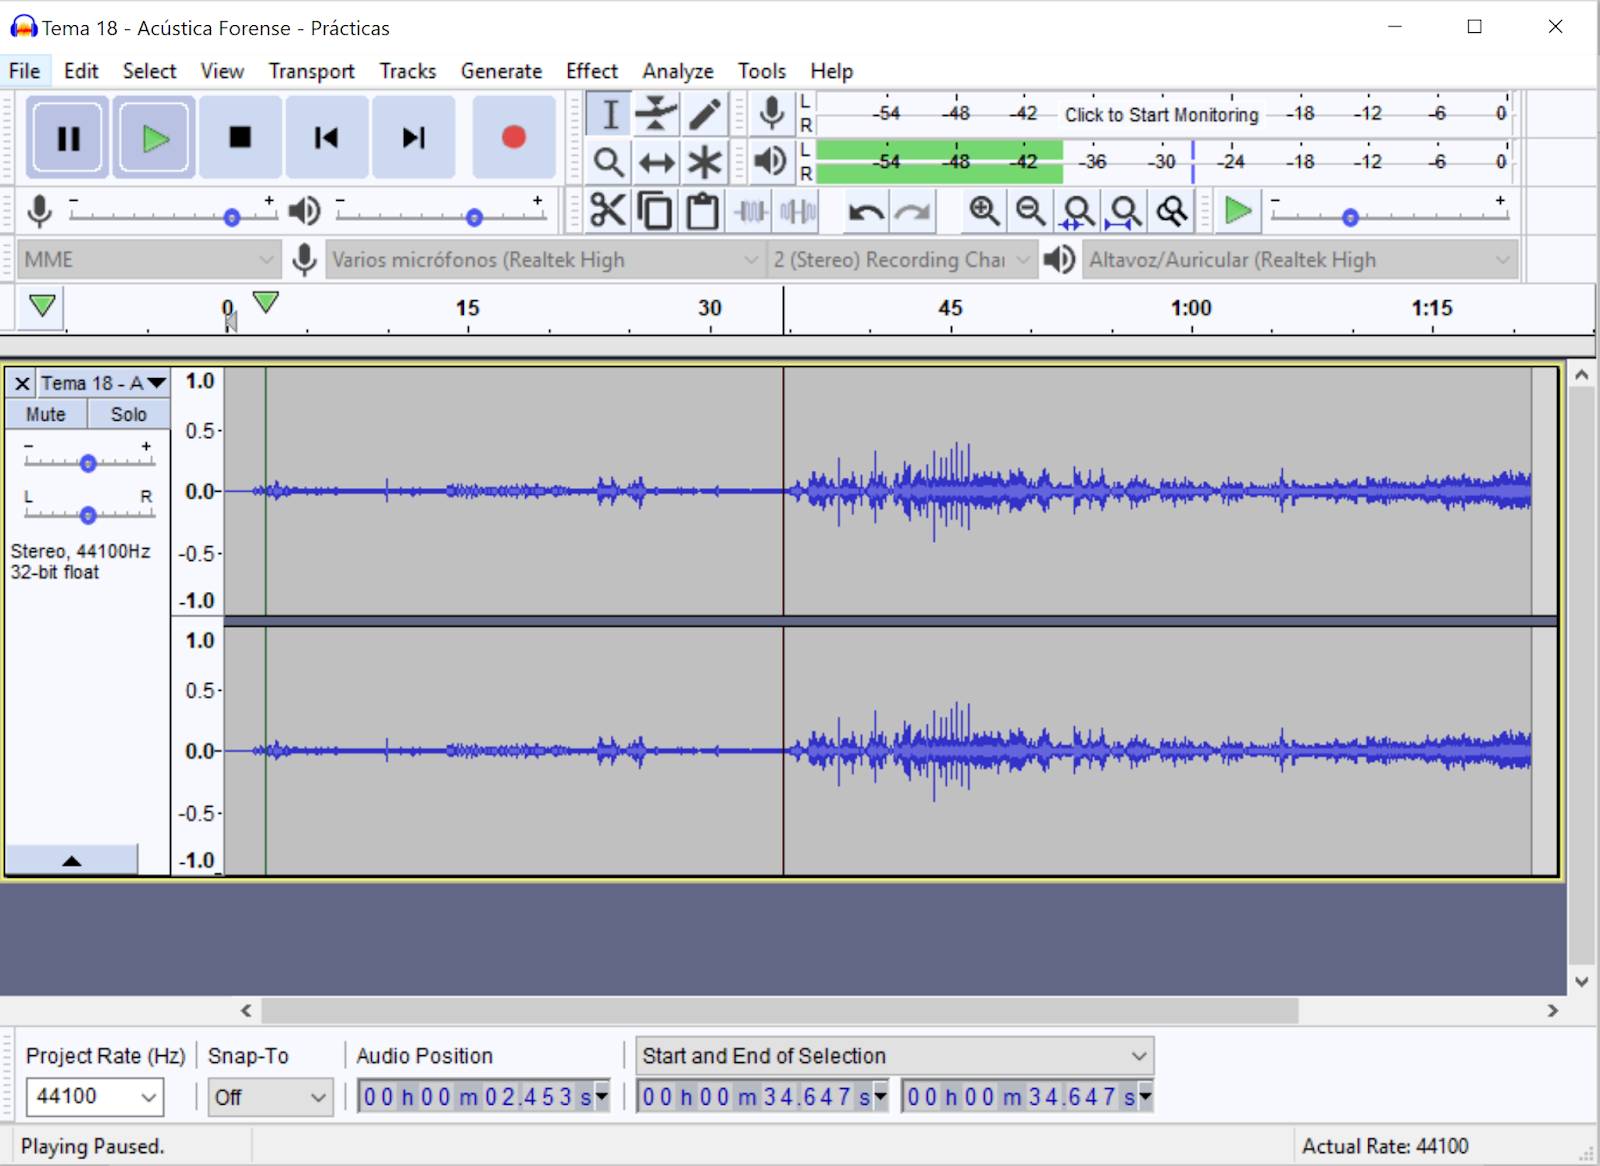Image resolution: width=1600 pixels, height=1166 pixels.
Task: Zoom In on the waveform
Action: pos(984,211)
